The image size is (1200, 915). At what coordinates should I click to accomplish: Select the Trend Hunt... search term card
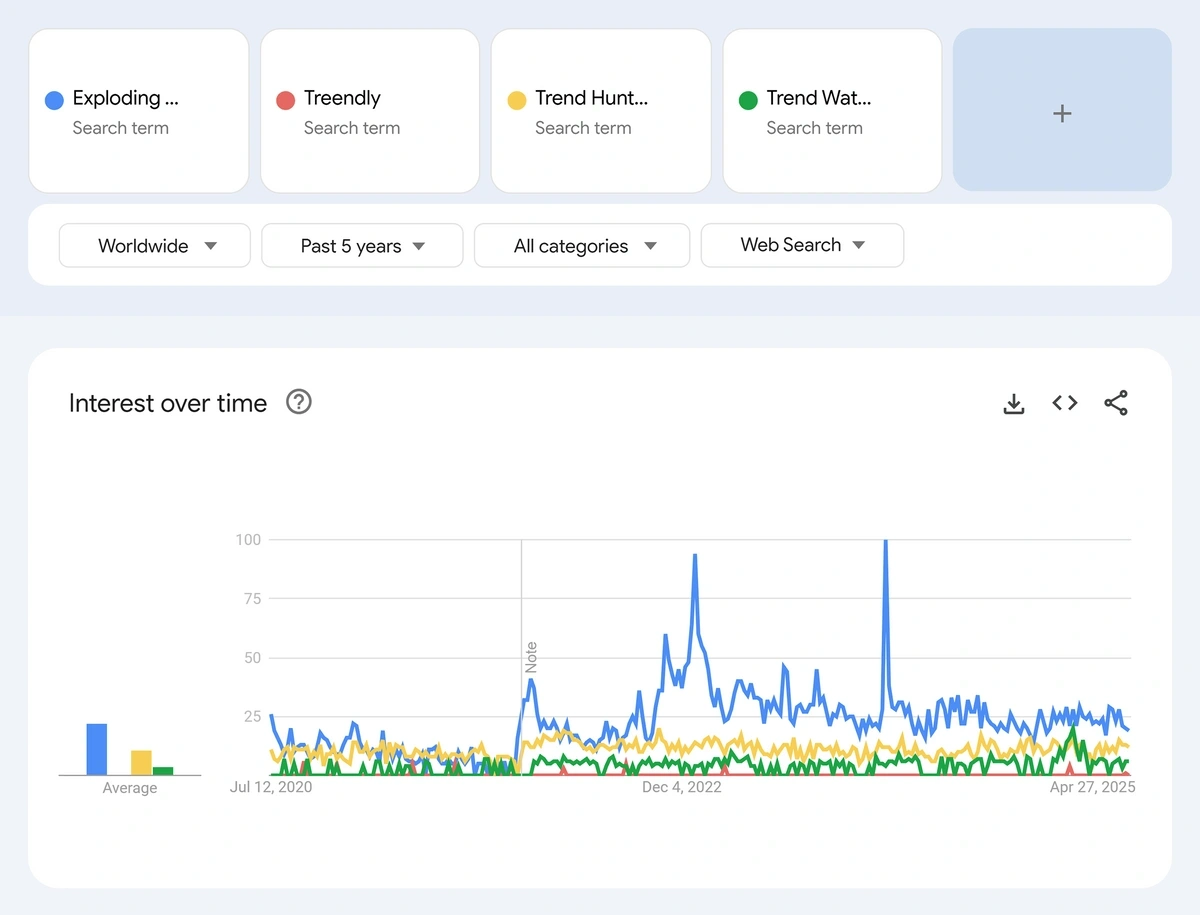click(601, 110)
